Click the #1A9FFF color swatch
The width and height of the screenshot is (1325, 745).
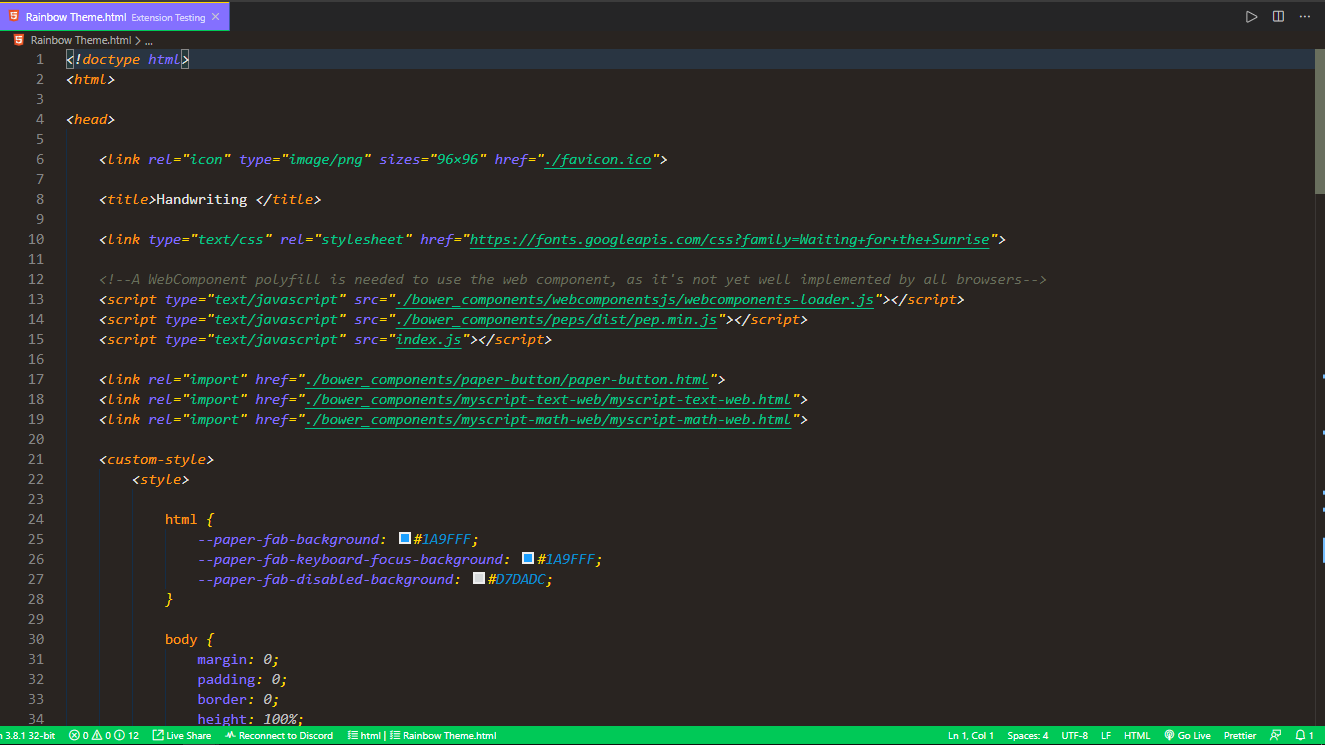coord(404,538)
